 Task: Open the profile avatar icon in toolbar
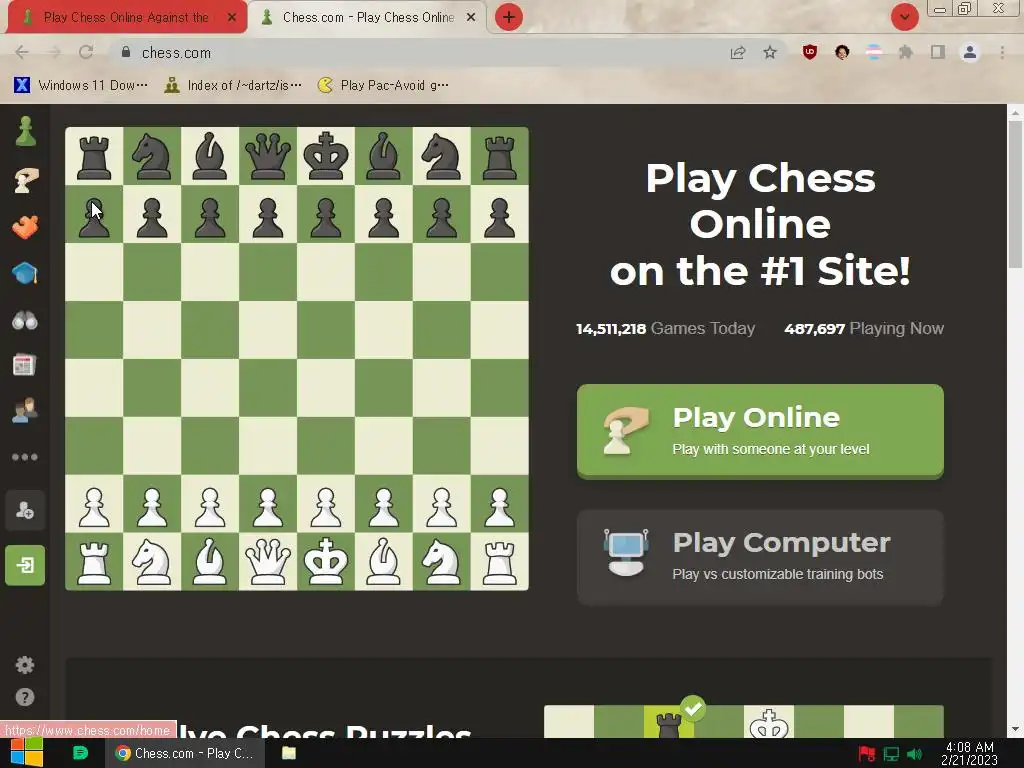click(x=970, y=52)
